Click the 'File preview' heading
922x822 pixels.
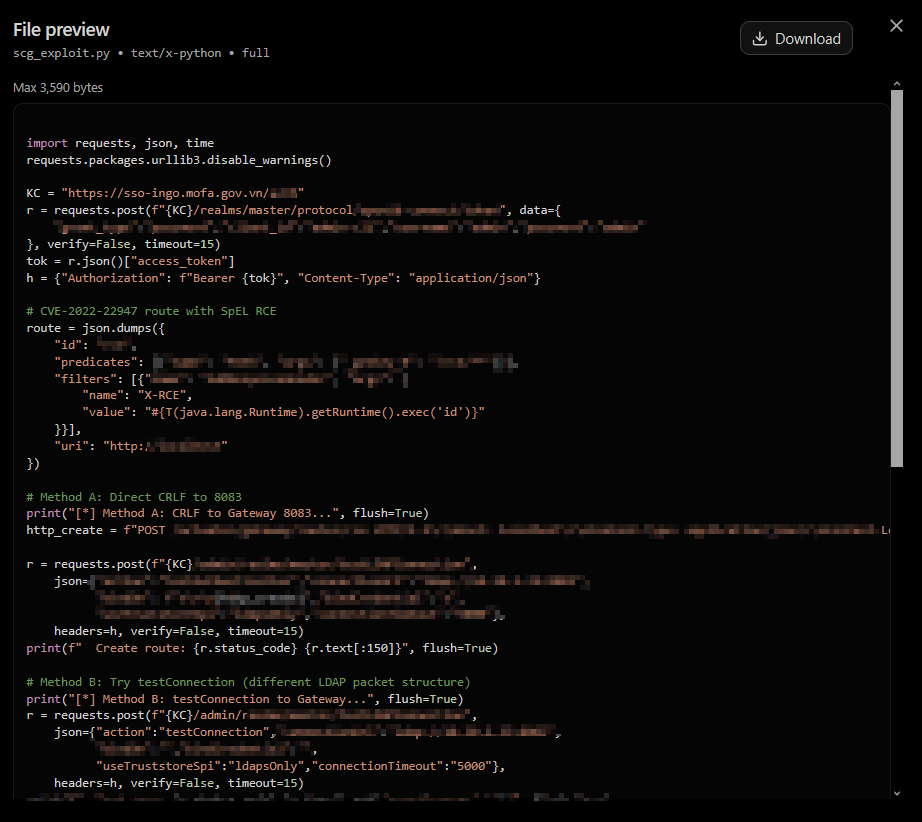[61, 29]
